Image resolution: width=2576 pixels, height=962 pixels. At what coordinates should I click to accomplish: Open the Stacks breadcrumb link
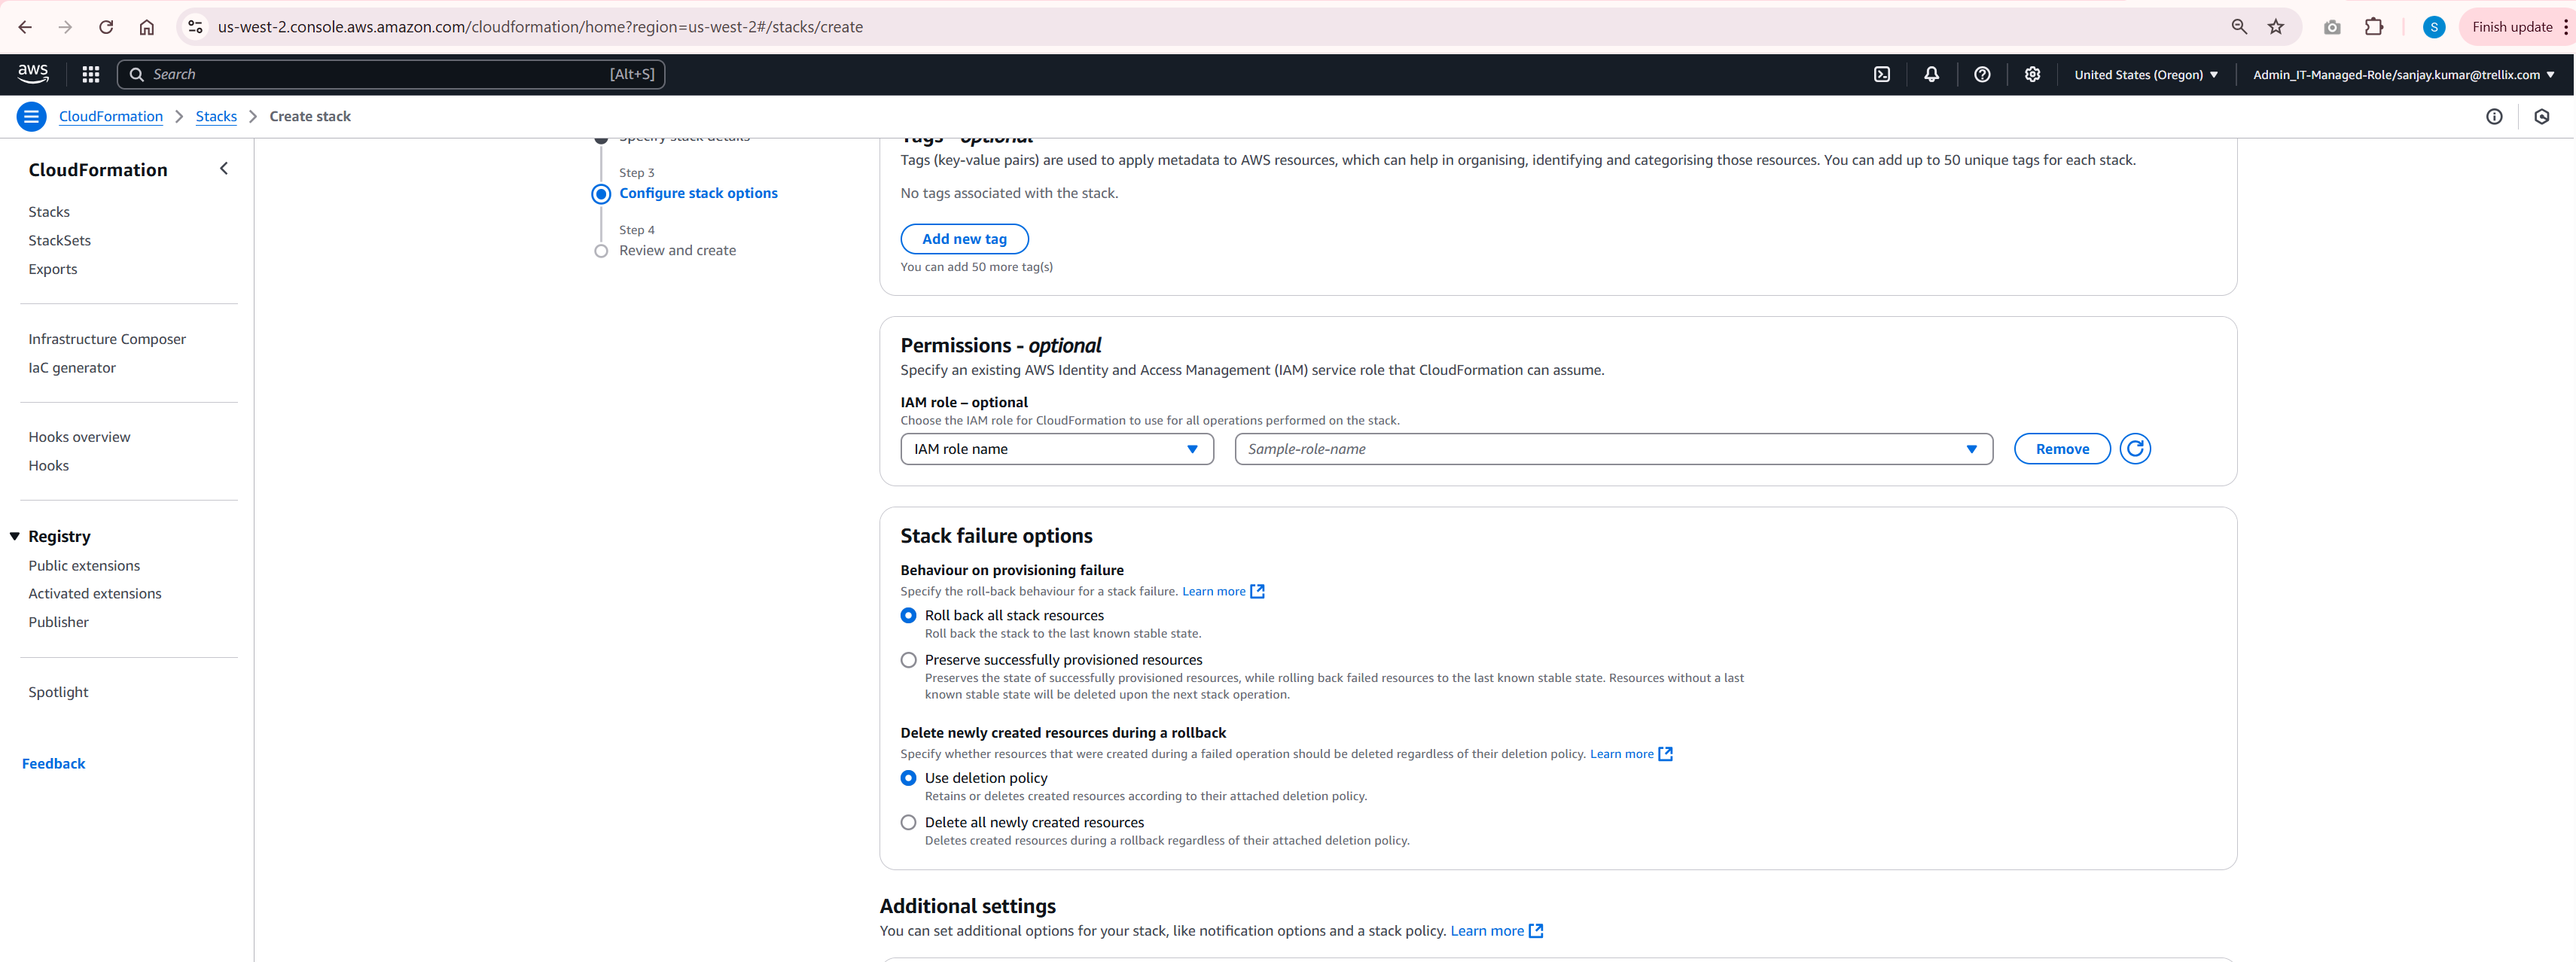point(216,116)
